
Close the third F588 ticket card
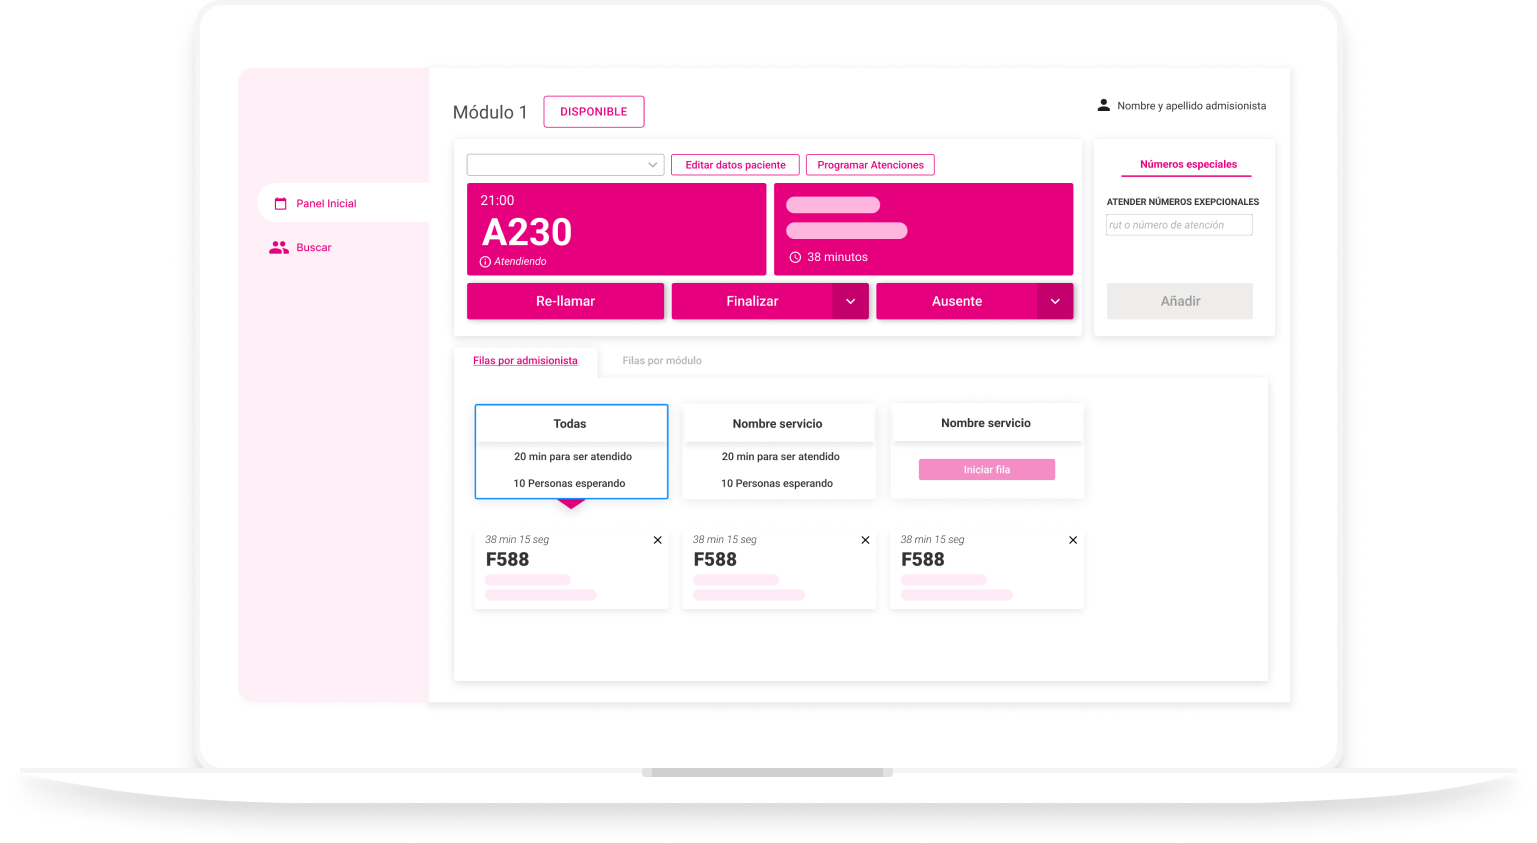[x=1073, y=540]
